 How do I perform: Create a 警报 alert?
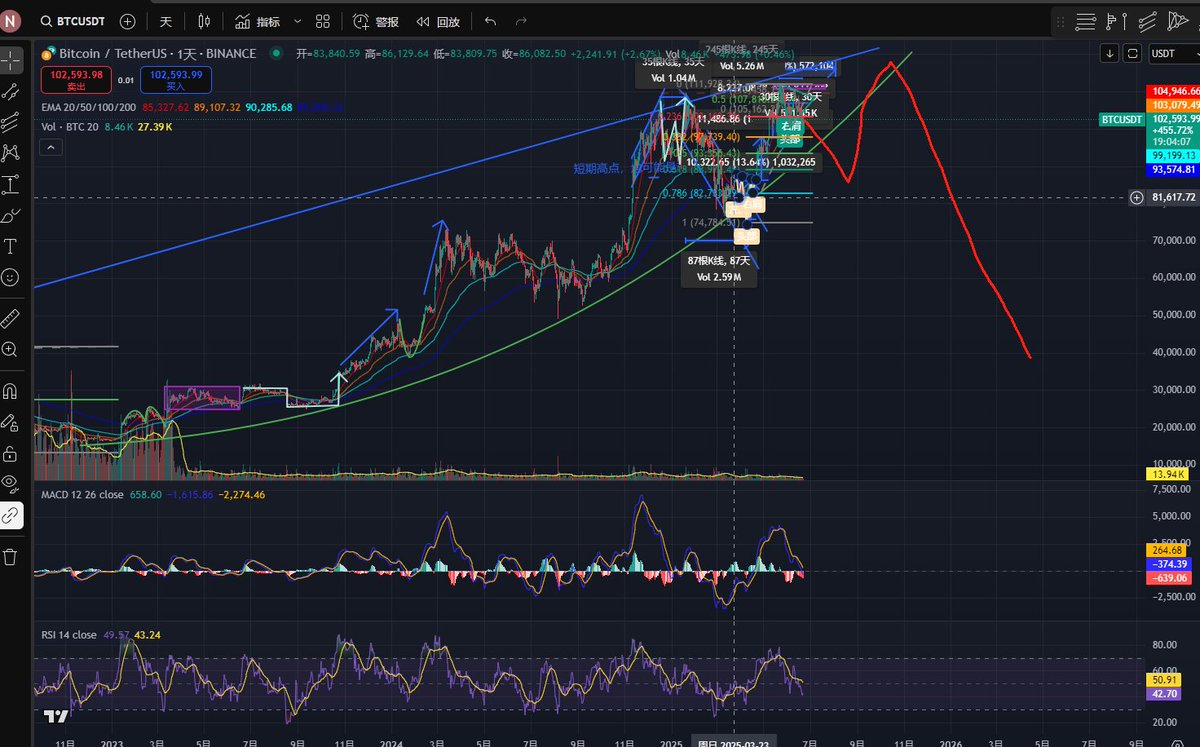(x=378, y=21)
